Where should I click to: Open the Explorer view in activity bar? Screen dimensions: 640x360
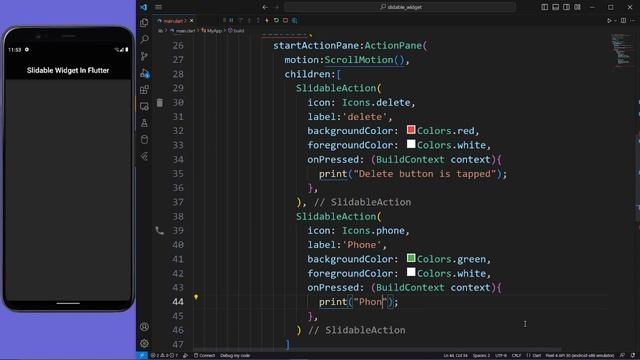(144, 23)
